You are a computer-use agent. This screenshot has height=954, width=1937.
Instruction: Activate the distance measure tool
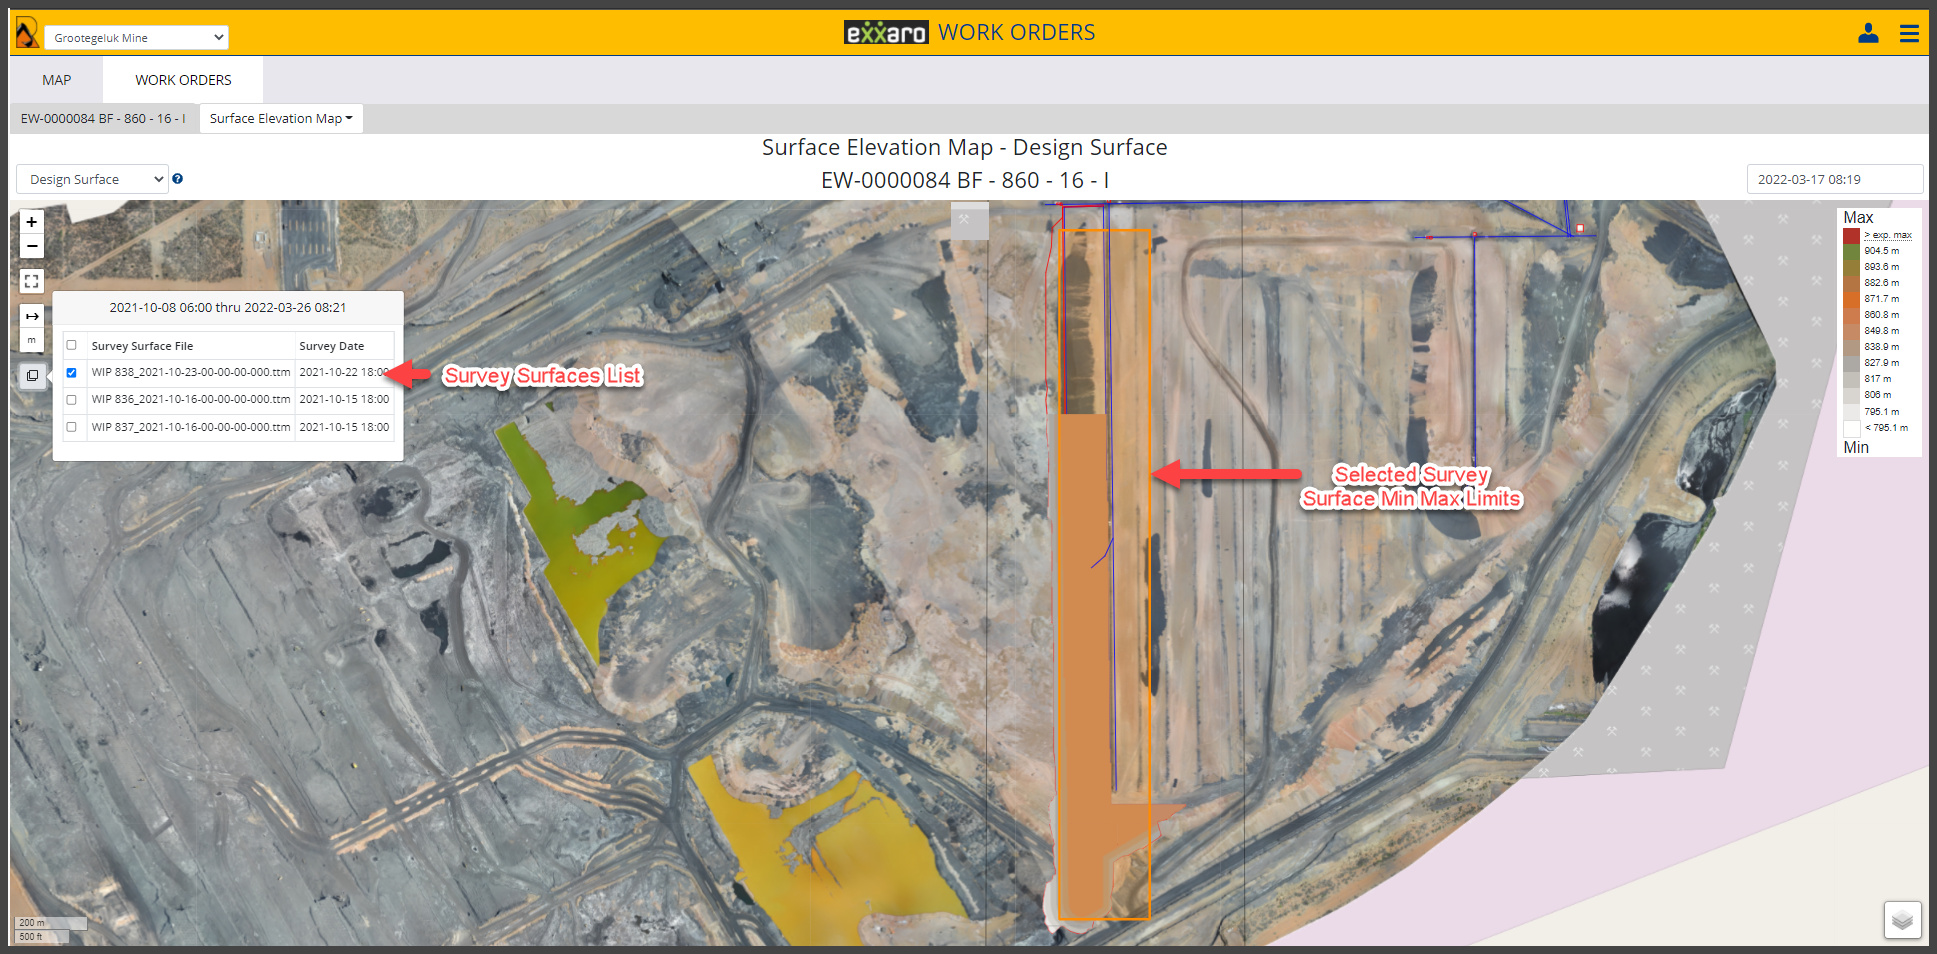coord(32,316)
